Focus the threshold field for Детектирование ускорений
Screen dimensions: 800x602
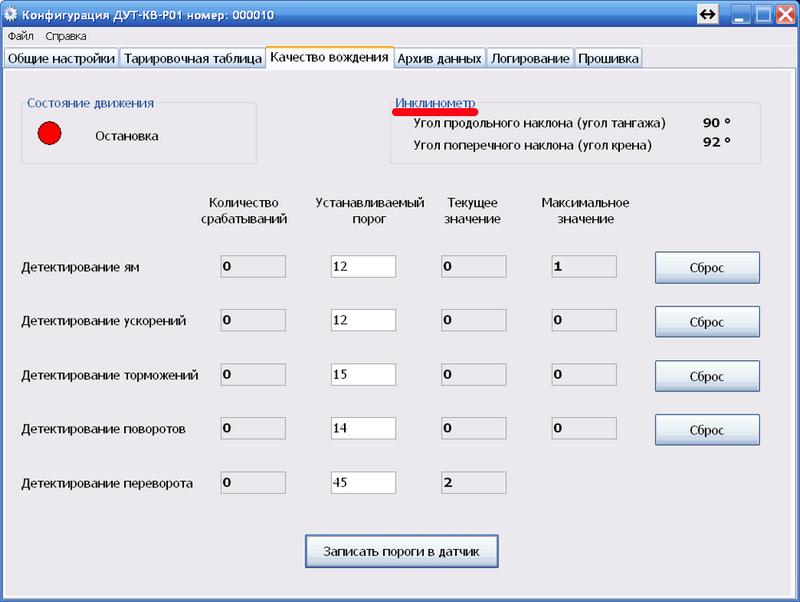363,320
